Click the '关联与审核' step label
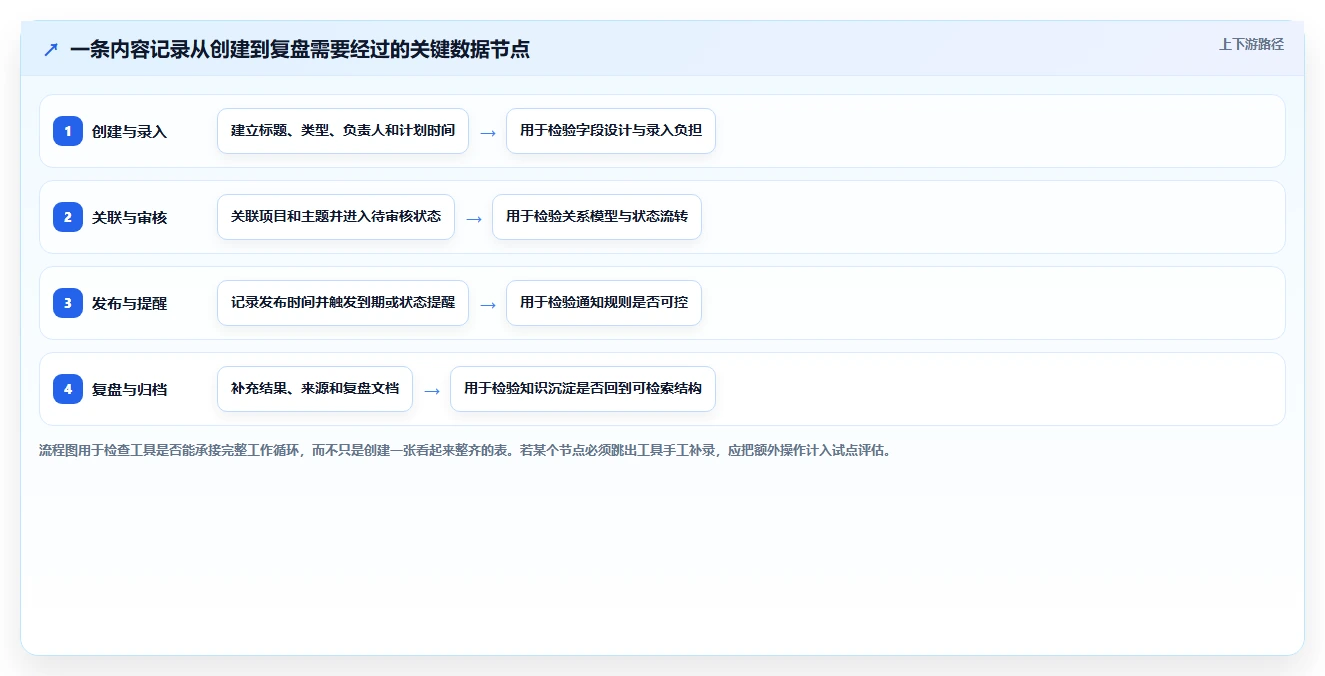This screenshot has width=1325, height=676. (x=129, y=218)
